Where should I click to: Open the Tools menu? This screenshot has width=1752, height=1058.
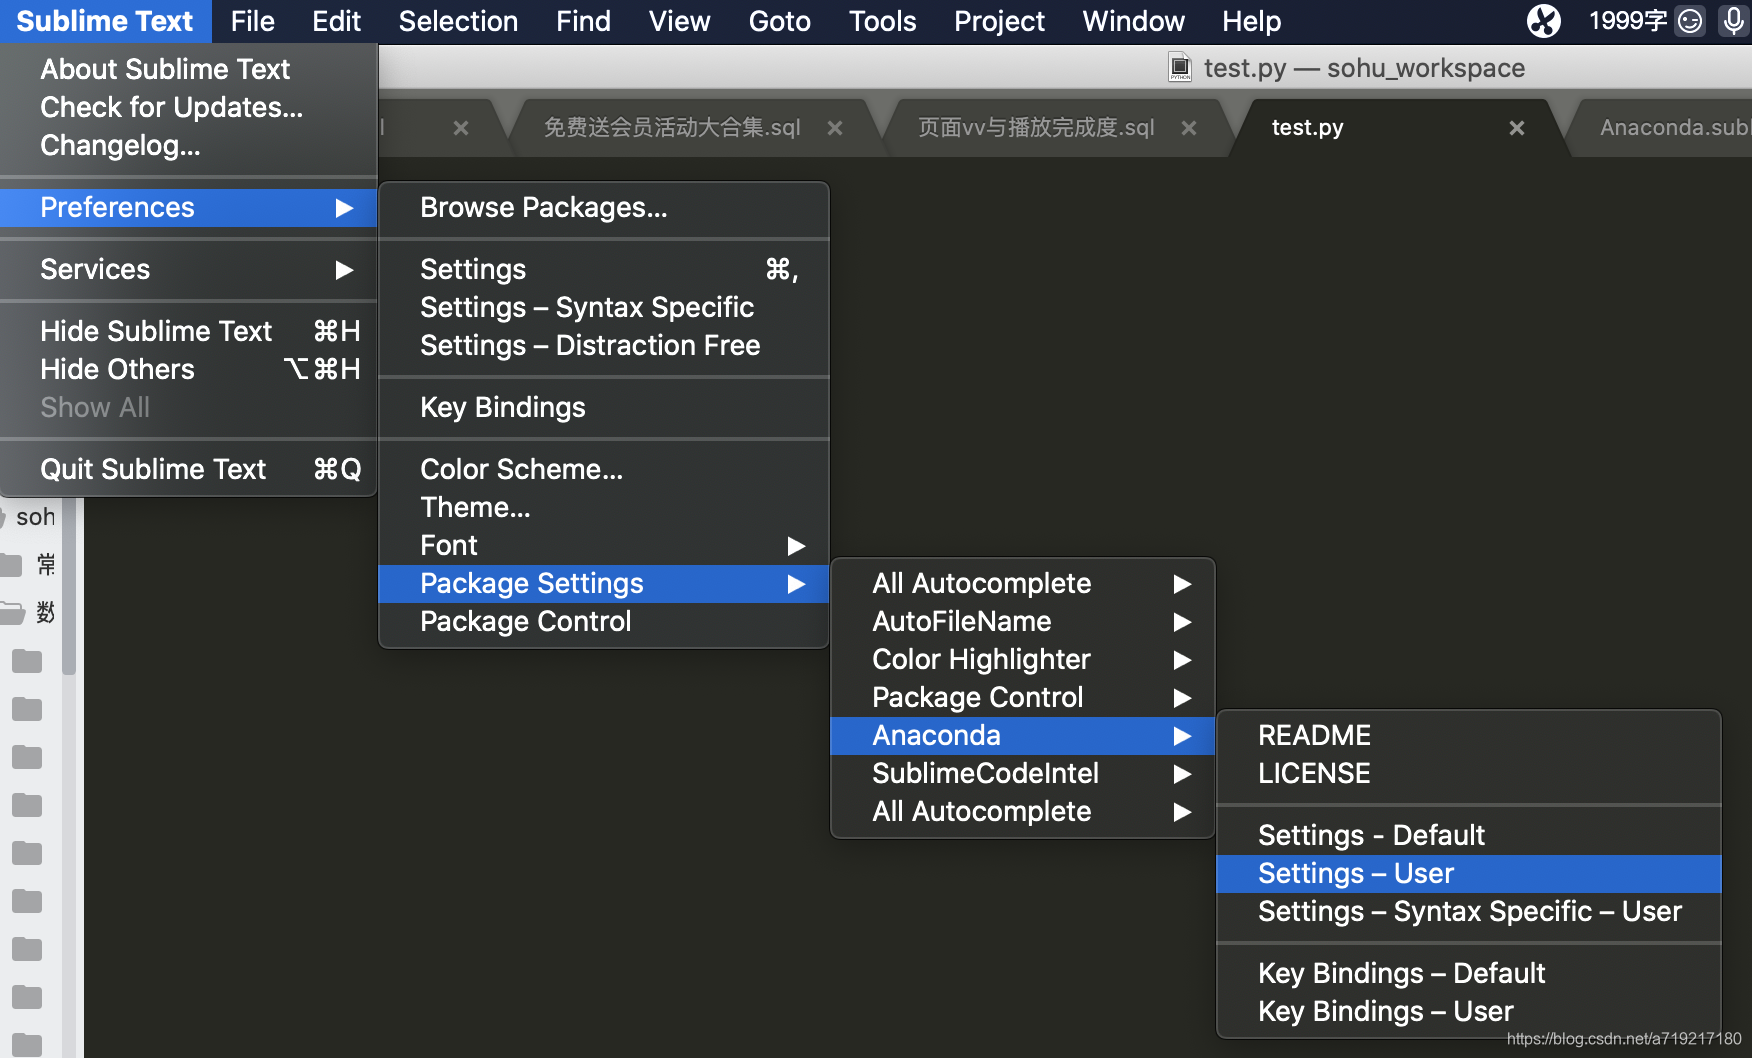(x=882, y=21)
